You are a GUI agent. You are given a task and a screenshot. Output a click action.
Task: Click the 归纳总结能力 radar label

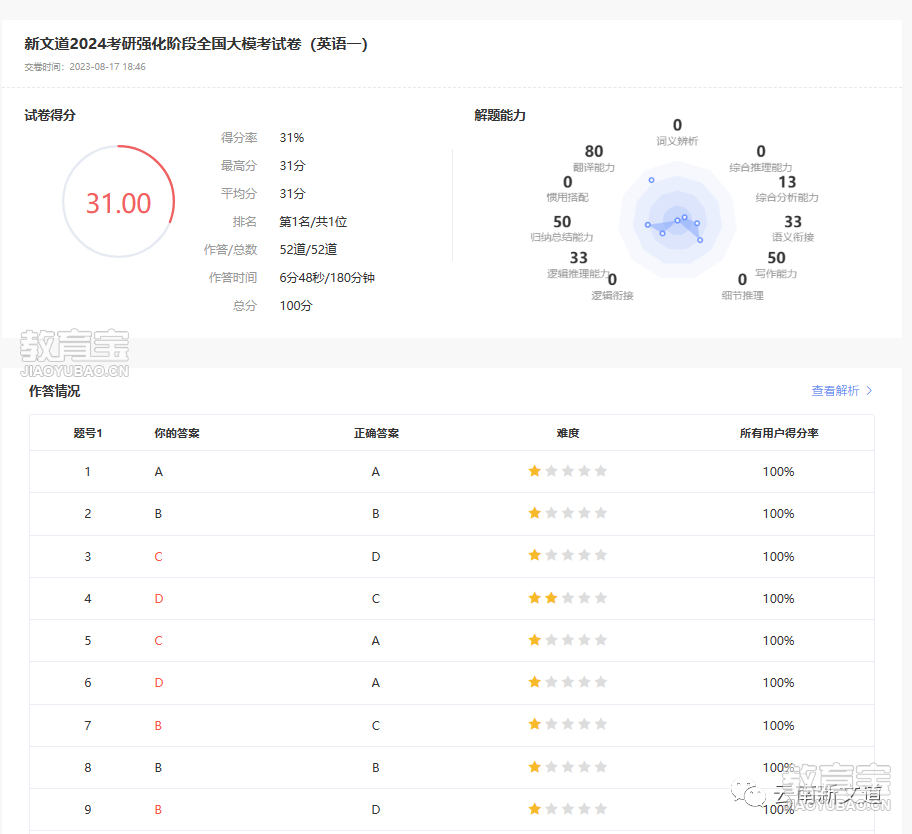[x=562, y=237]
